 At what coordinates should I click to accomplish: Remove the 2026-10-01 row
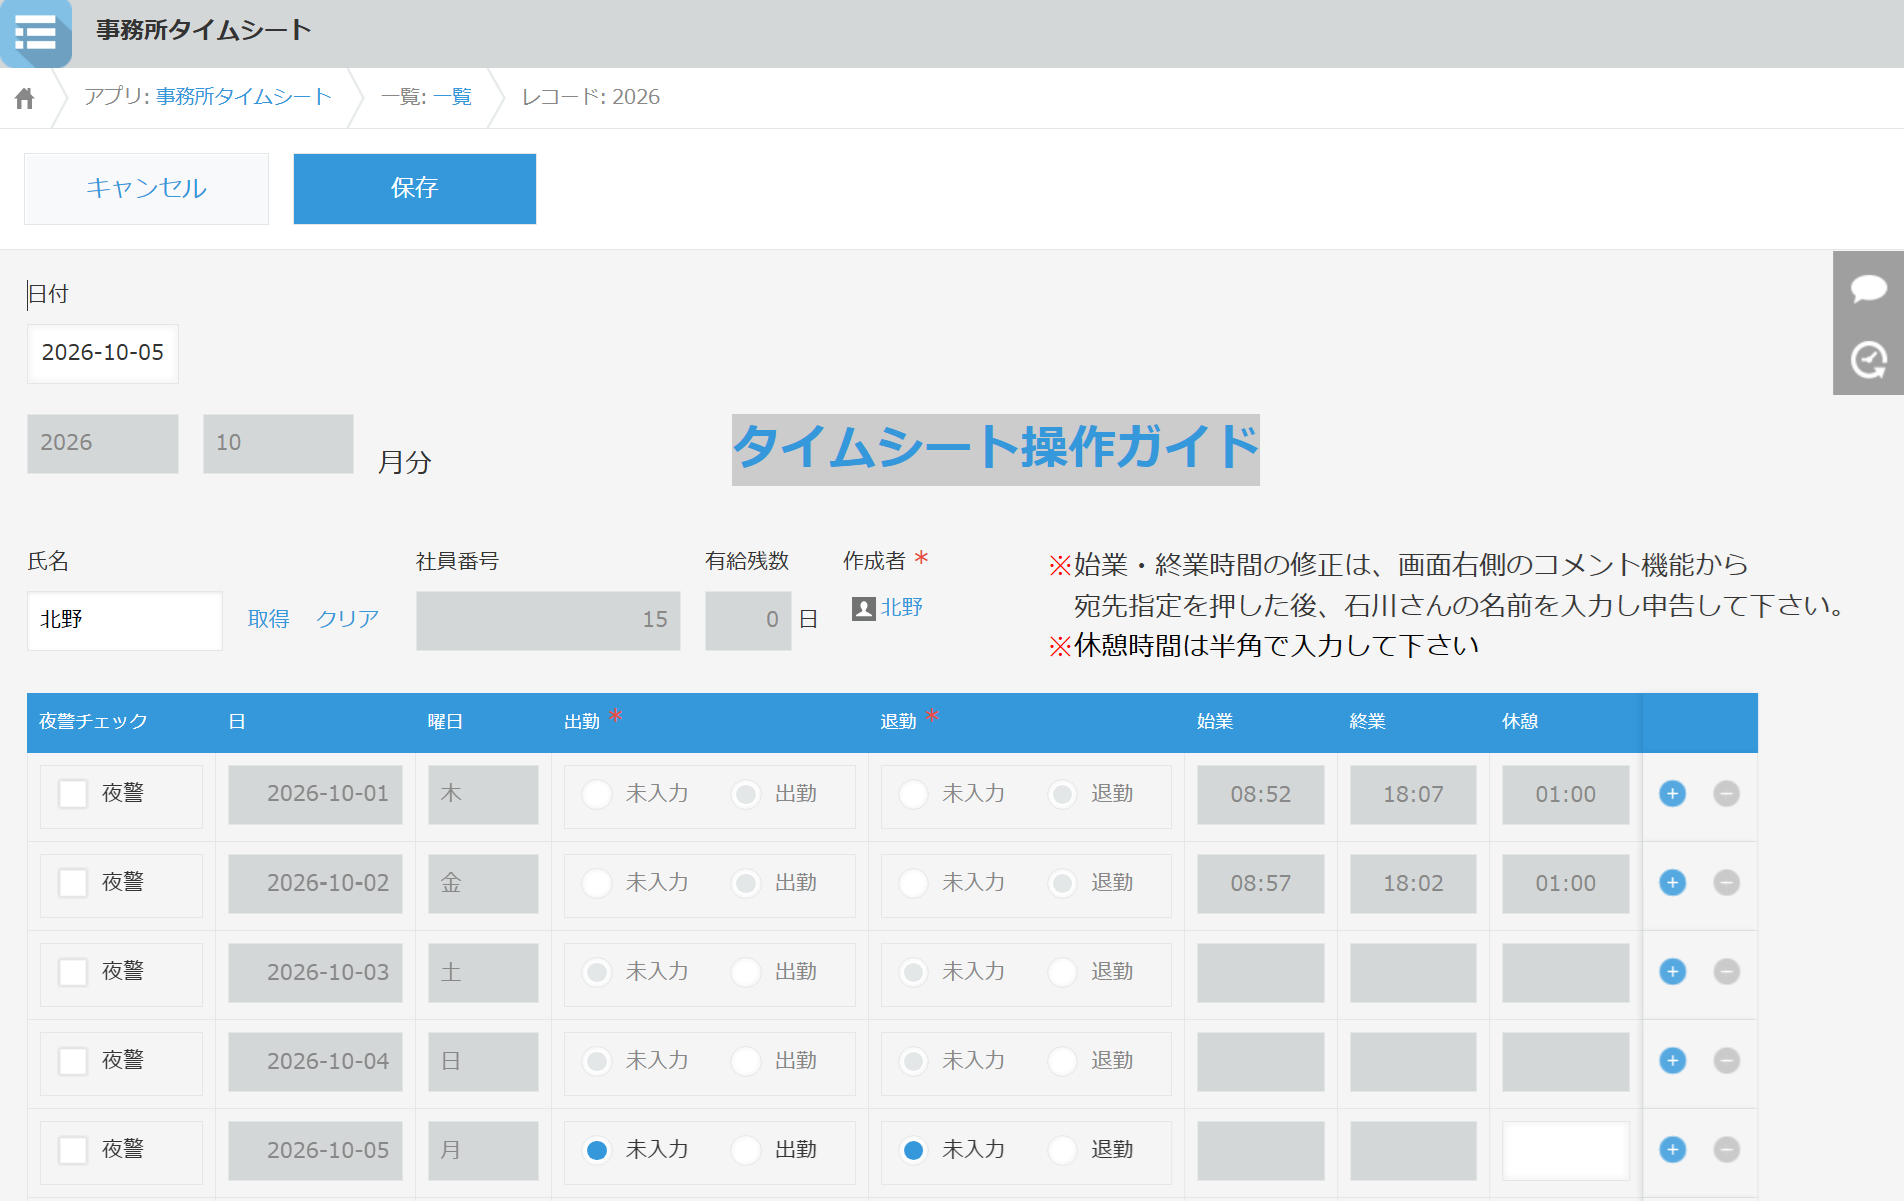(1726, 794)
